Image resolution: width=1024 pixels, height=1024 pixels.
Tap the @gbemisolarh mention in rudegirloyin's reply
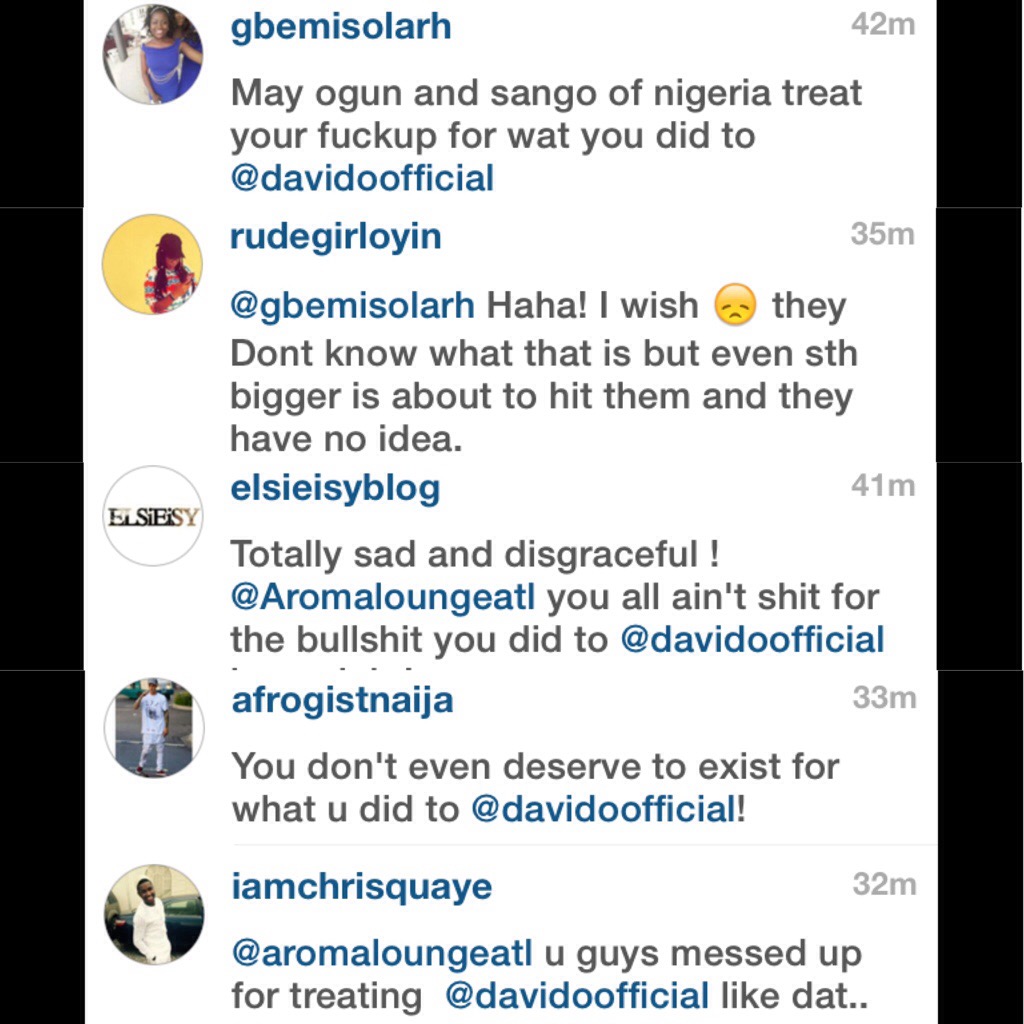[x=352, y=306]
